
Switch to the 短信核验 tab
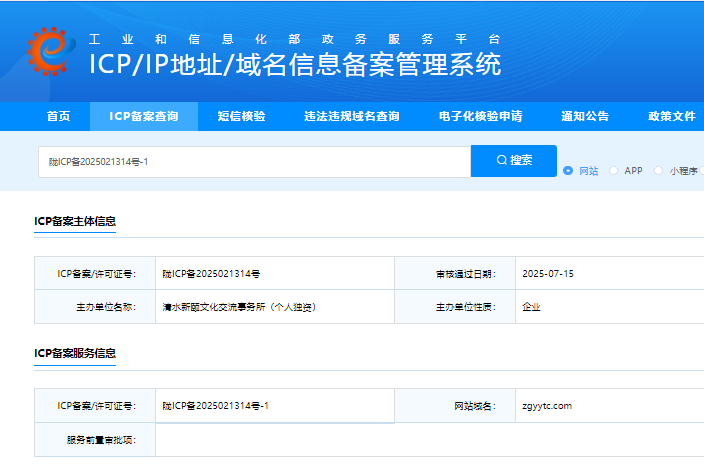click(x=242, y=116)
